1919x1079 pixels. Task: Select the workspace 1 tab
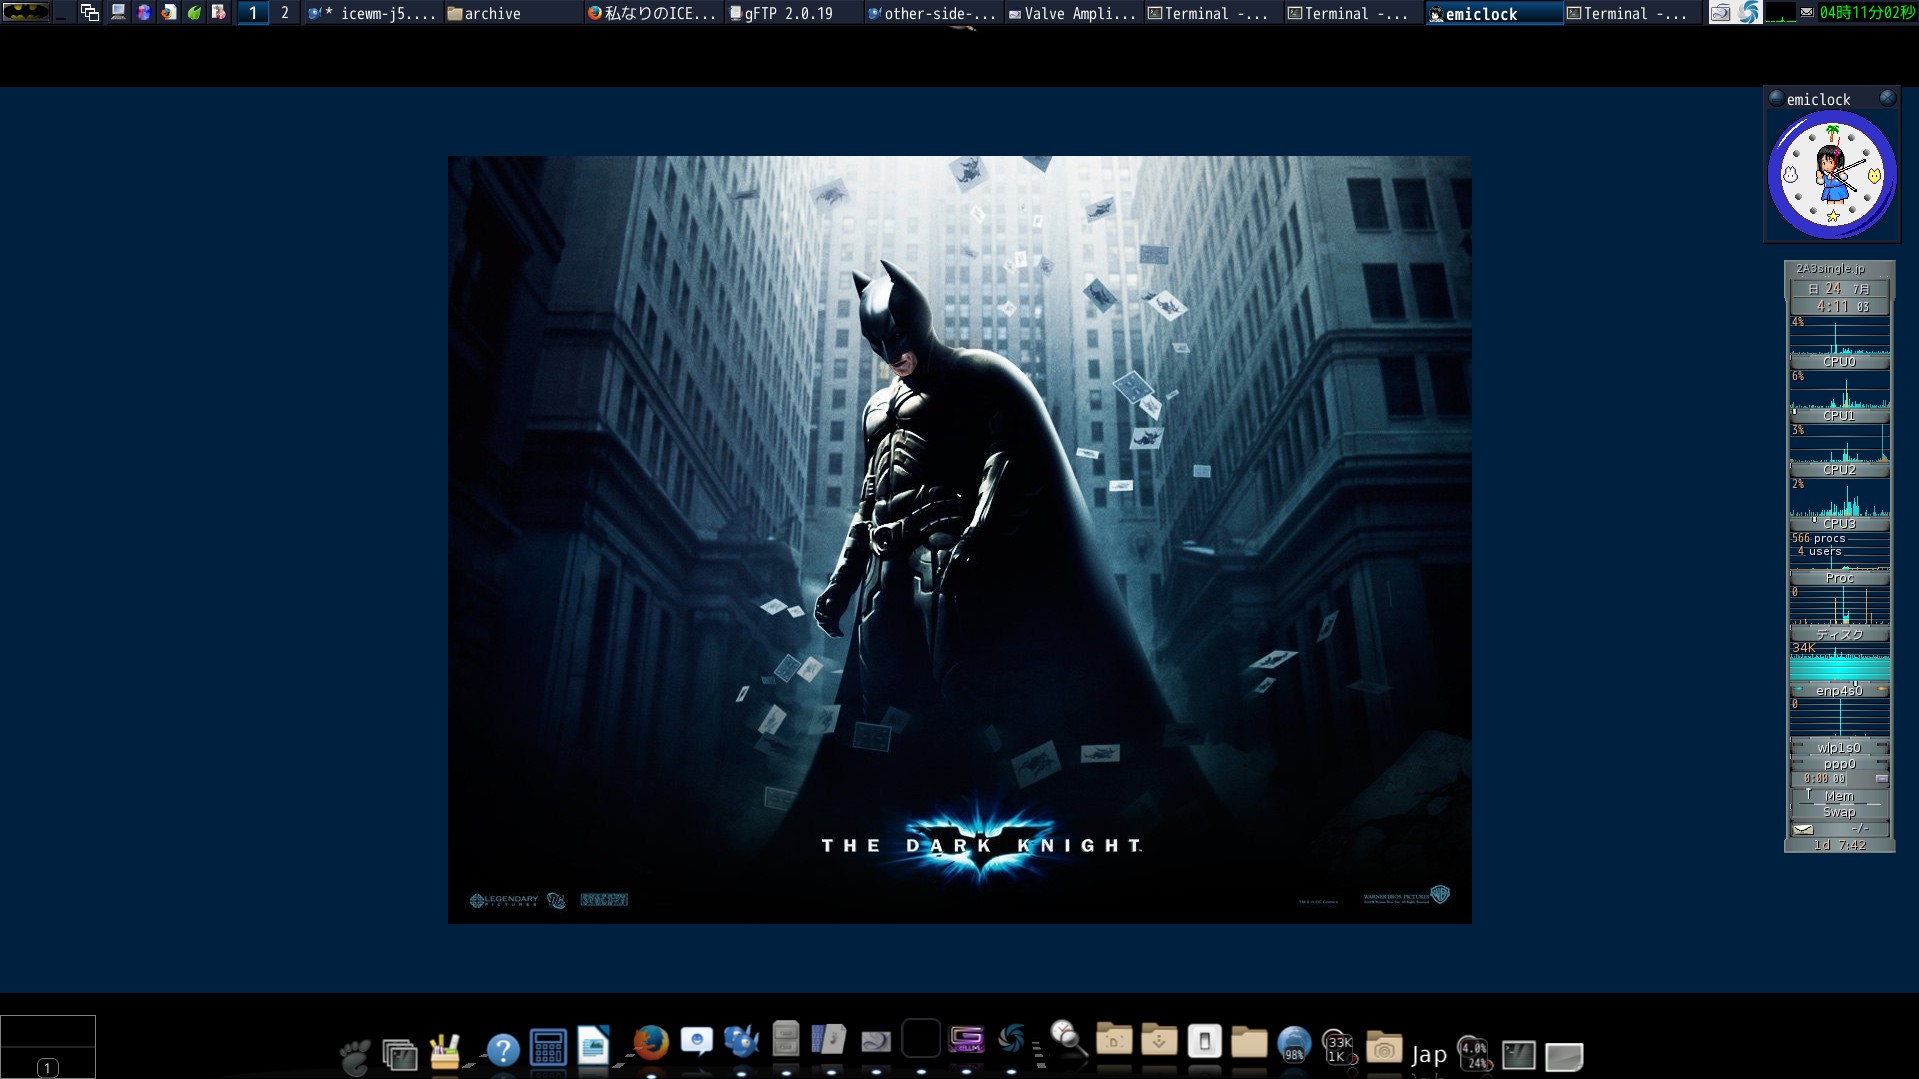point(253,13)
